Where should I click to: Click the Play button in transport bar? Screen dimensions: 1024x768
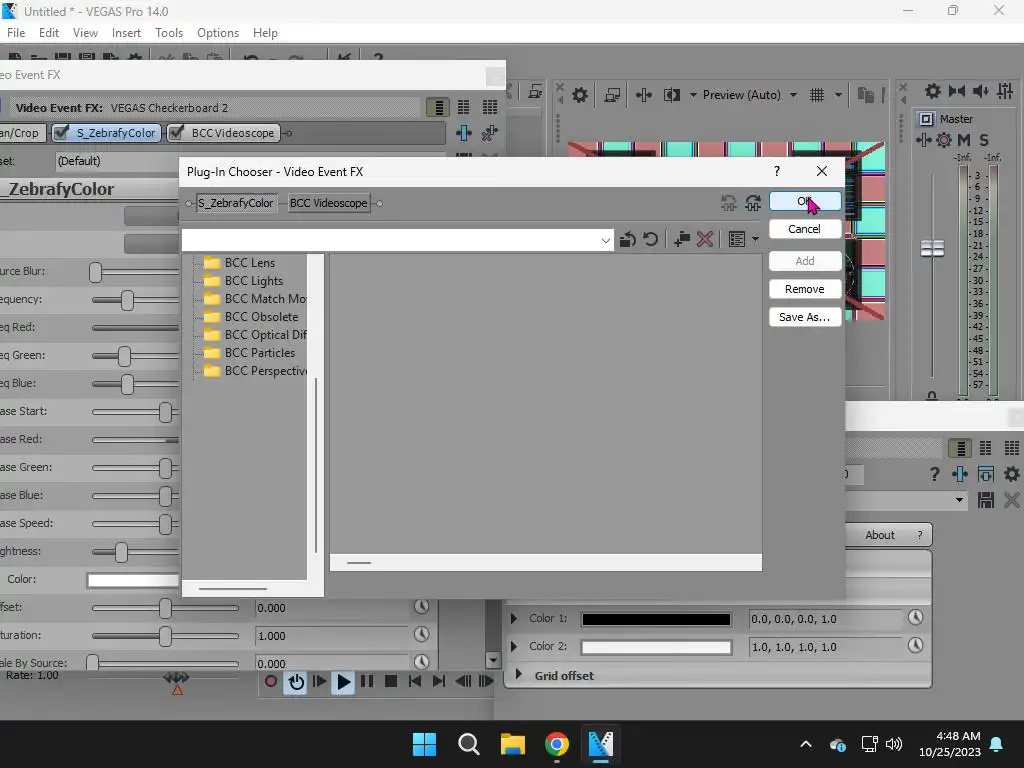(x=343, y=682)
